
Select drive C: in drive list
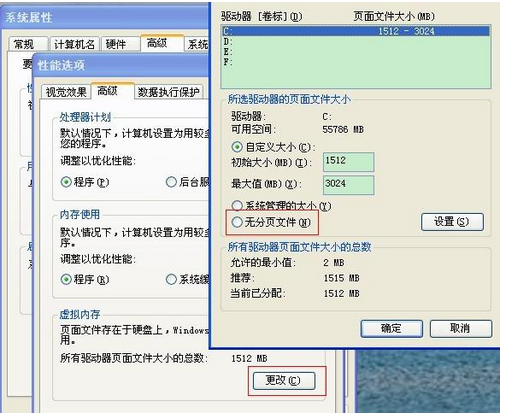pyautogui.click(x=356, y=31)
